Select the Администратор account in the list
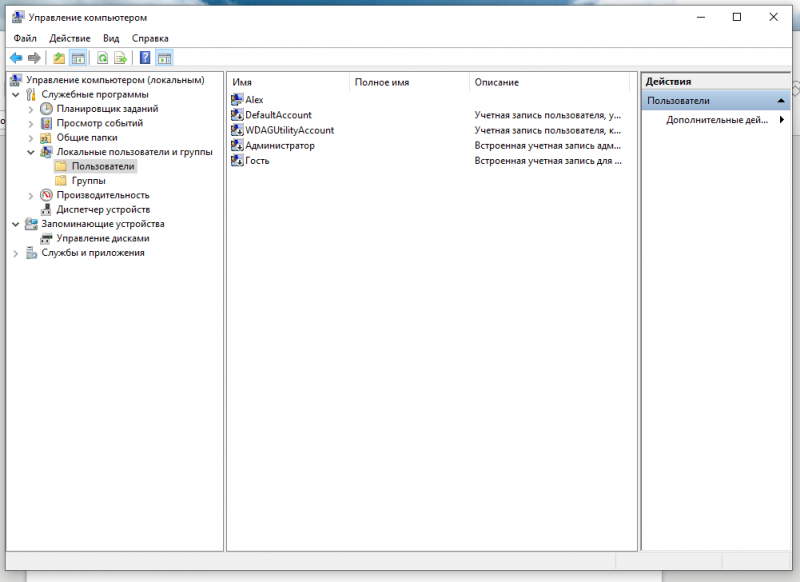 (279, 146)
